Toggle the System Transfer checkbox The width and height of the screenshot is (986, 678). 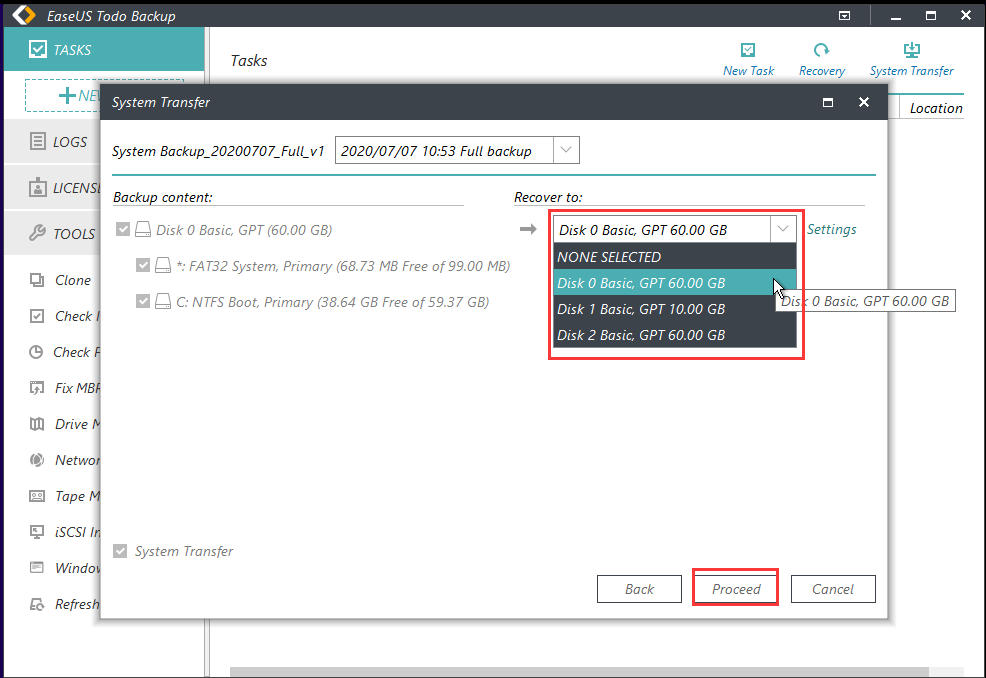tap(119, 551)
